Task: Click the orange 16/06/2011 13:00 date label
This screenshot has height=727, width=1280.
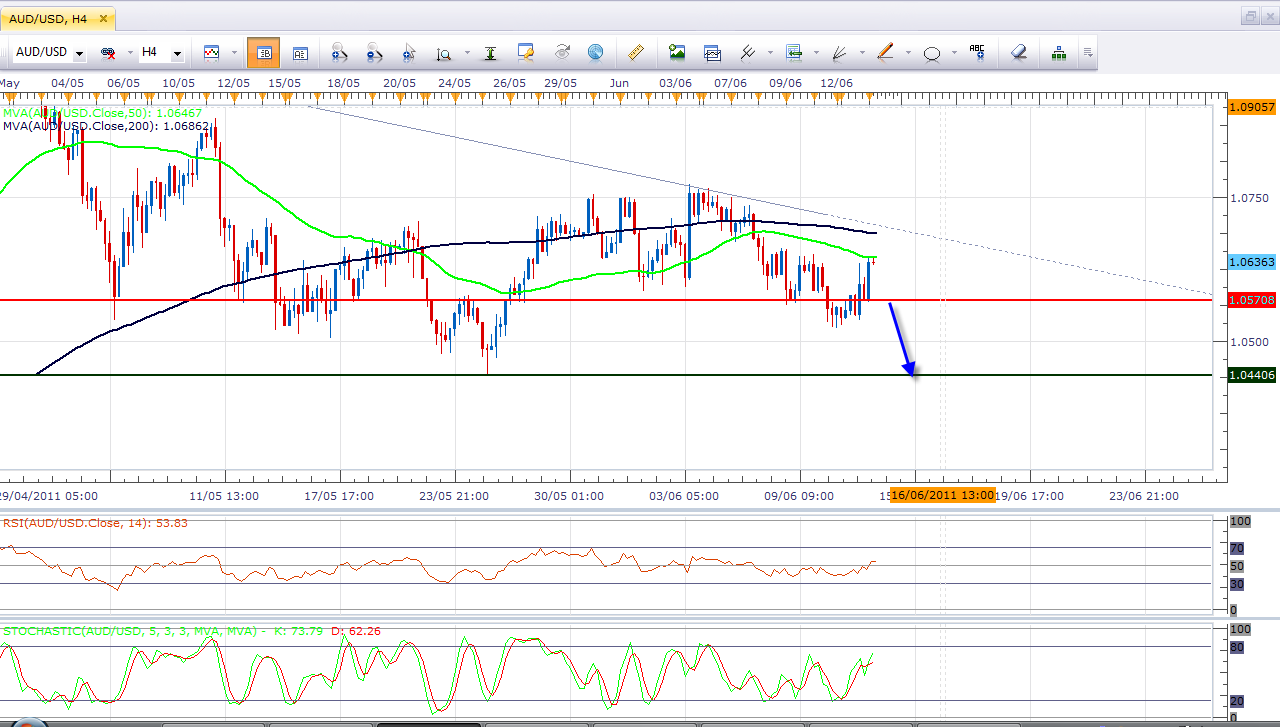Action: pos(942,495)
